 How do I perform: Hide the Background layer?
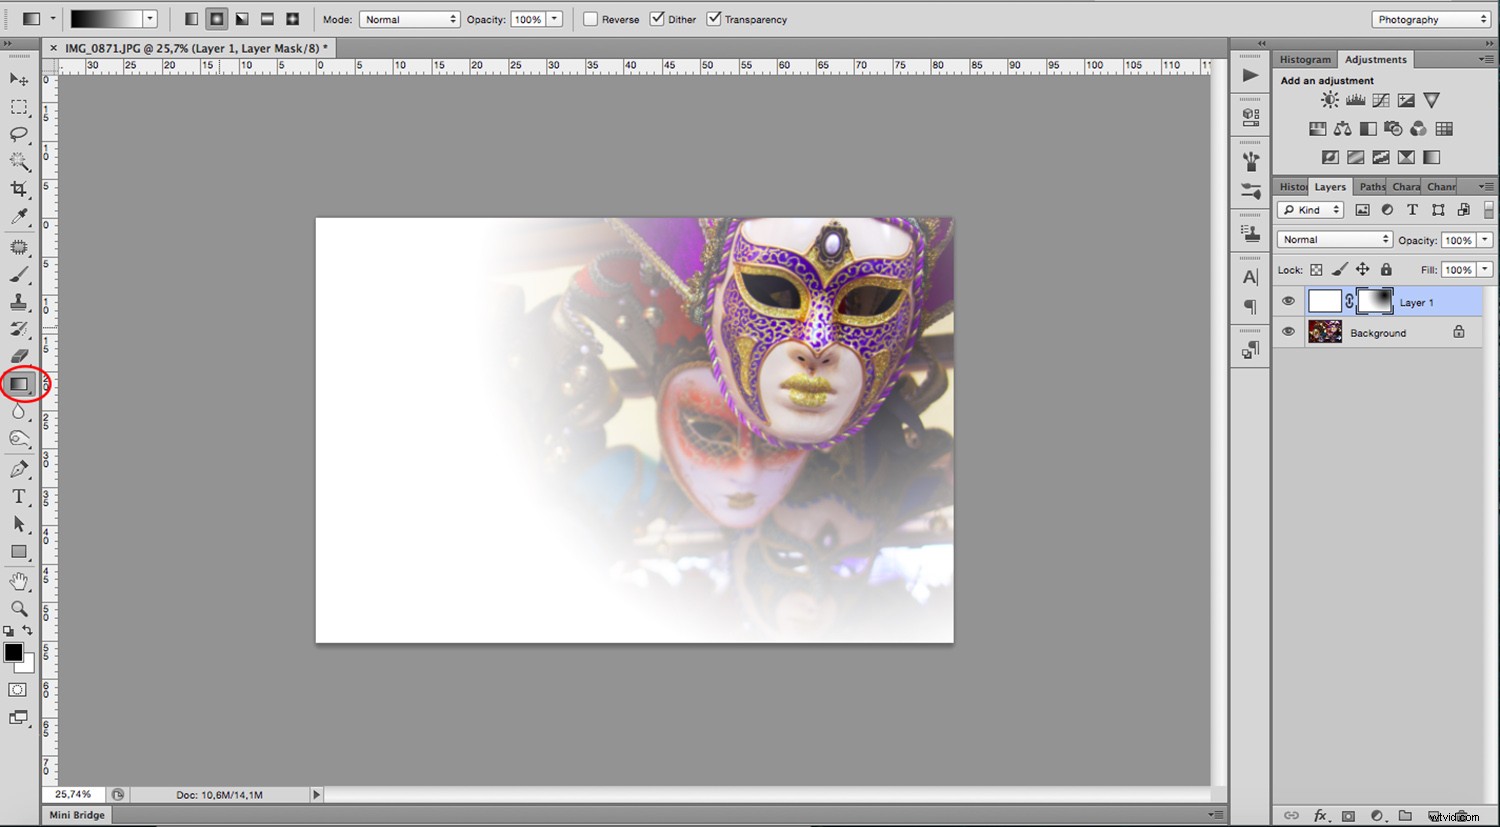[x=1289, y=332]
